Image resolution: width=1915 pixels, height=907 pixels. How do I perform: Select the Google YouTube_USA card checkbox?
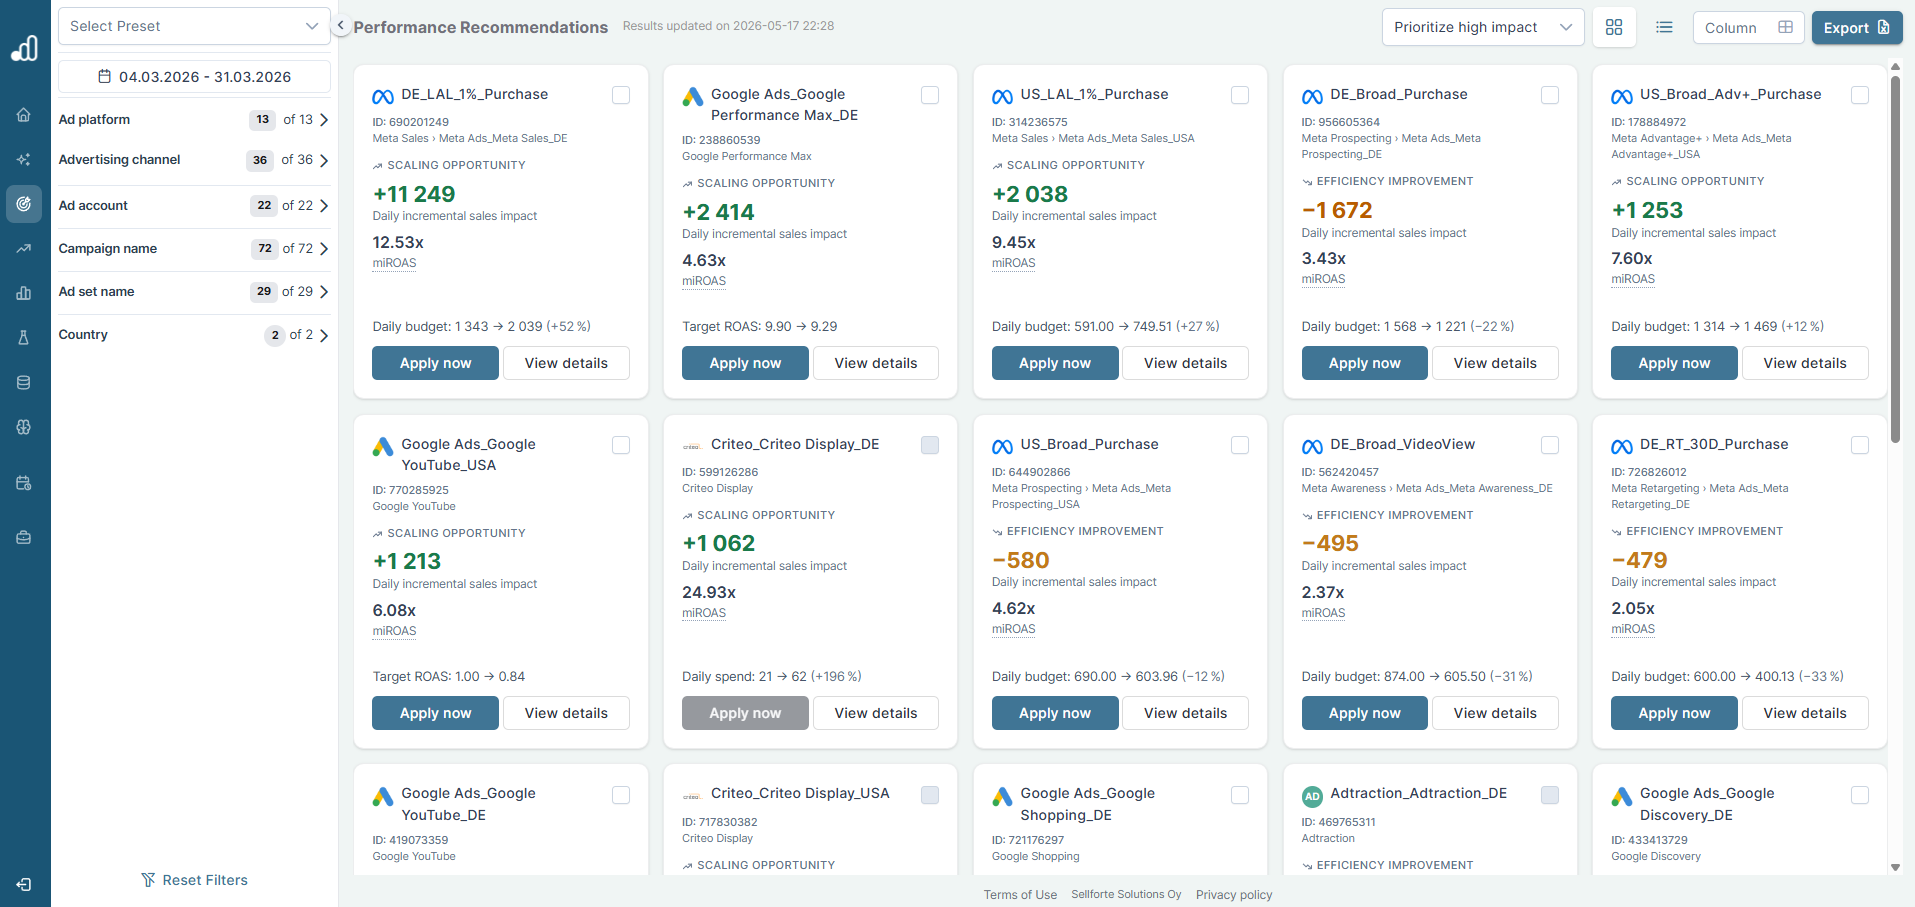[x=621, y=445]
